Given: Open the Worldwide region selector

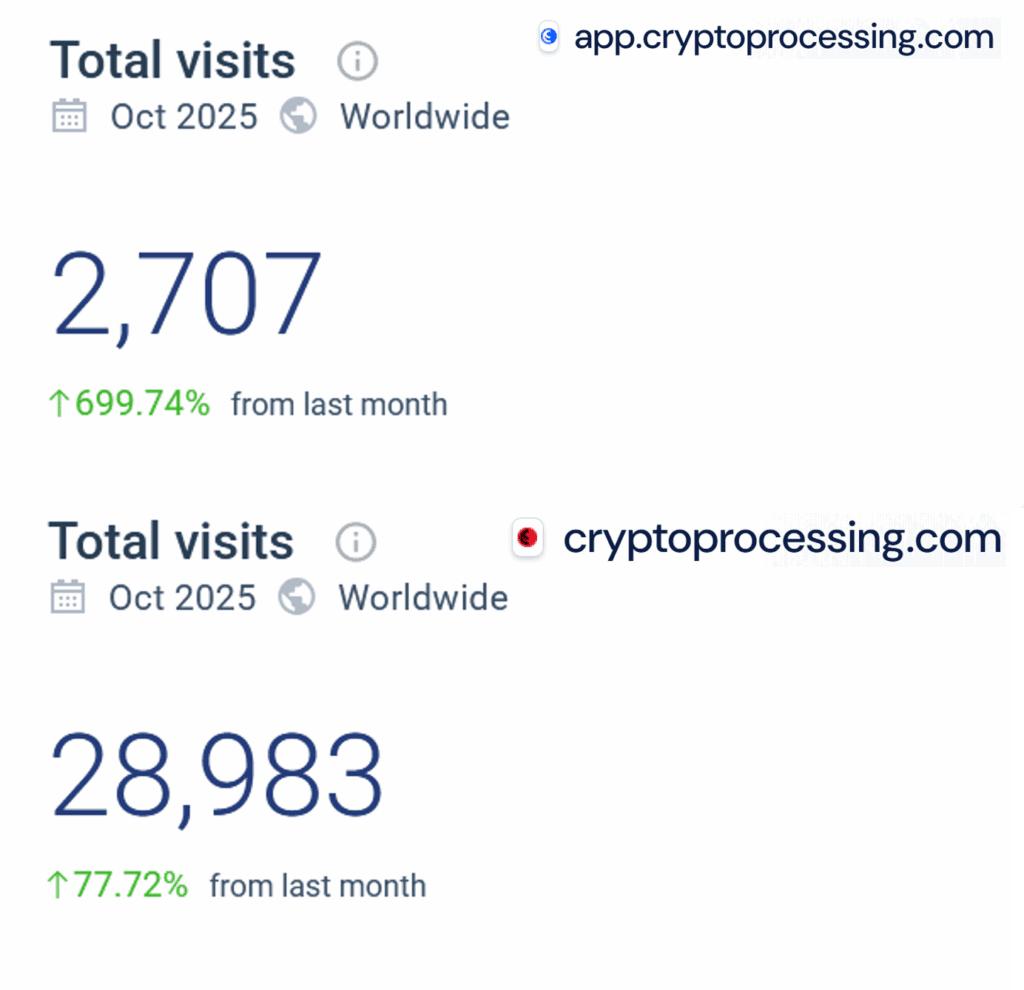Looking at the screenshot, I should [424, 116].
